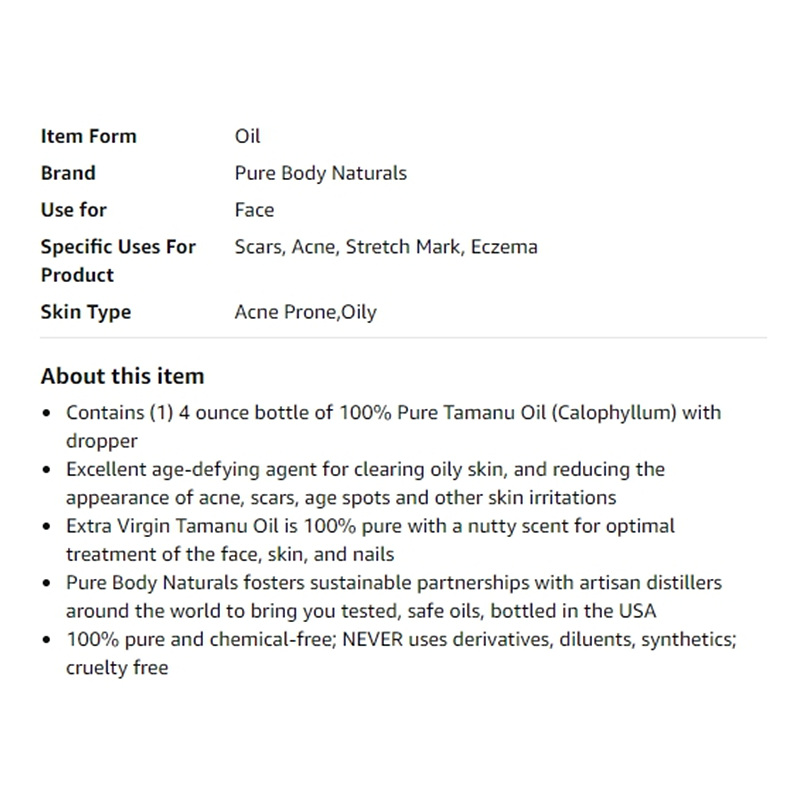The width and height of the screenshot is (799, 799).
Task: Click the Brand label
Action: 68,173
